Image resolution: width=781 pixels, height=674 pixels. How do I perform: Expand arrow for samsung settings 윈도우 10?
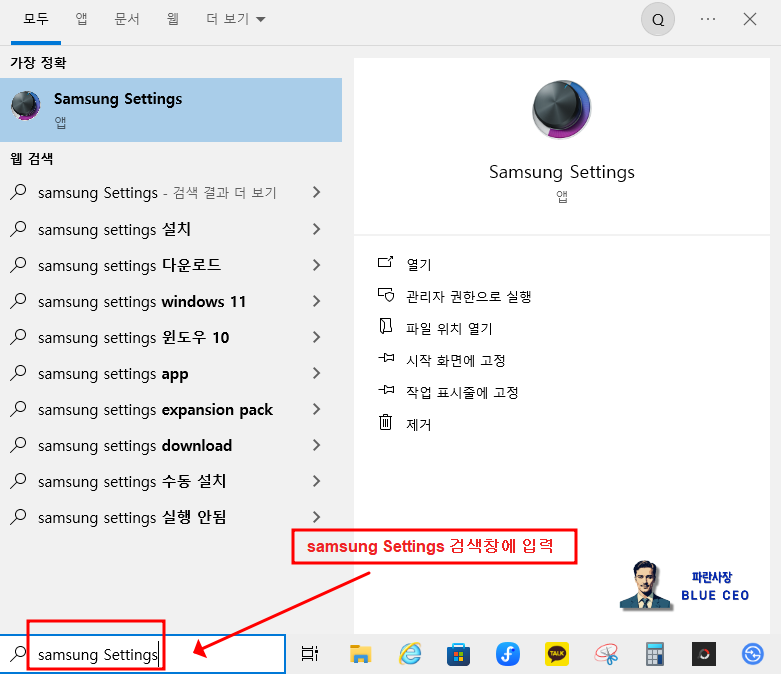coord(316,337)
